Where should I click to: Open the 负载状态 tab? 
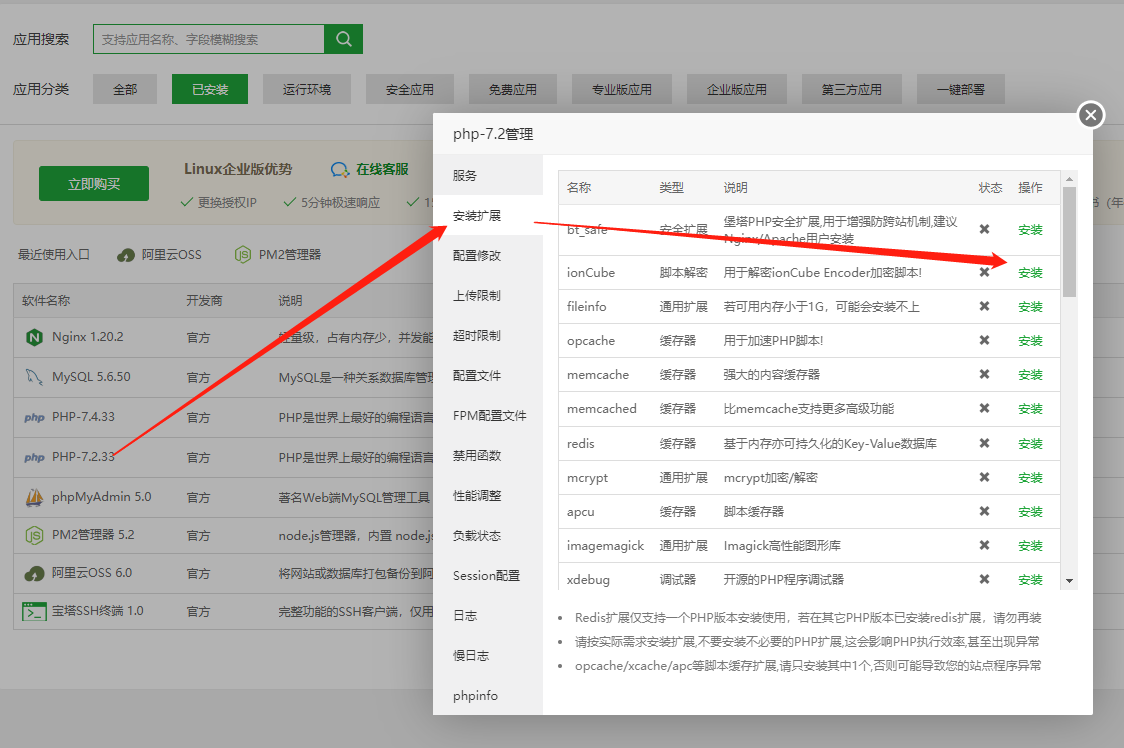tap(487, 536)
